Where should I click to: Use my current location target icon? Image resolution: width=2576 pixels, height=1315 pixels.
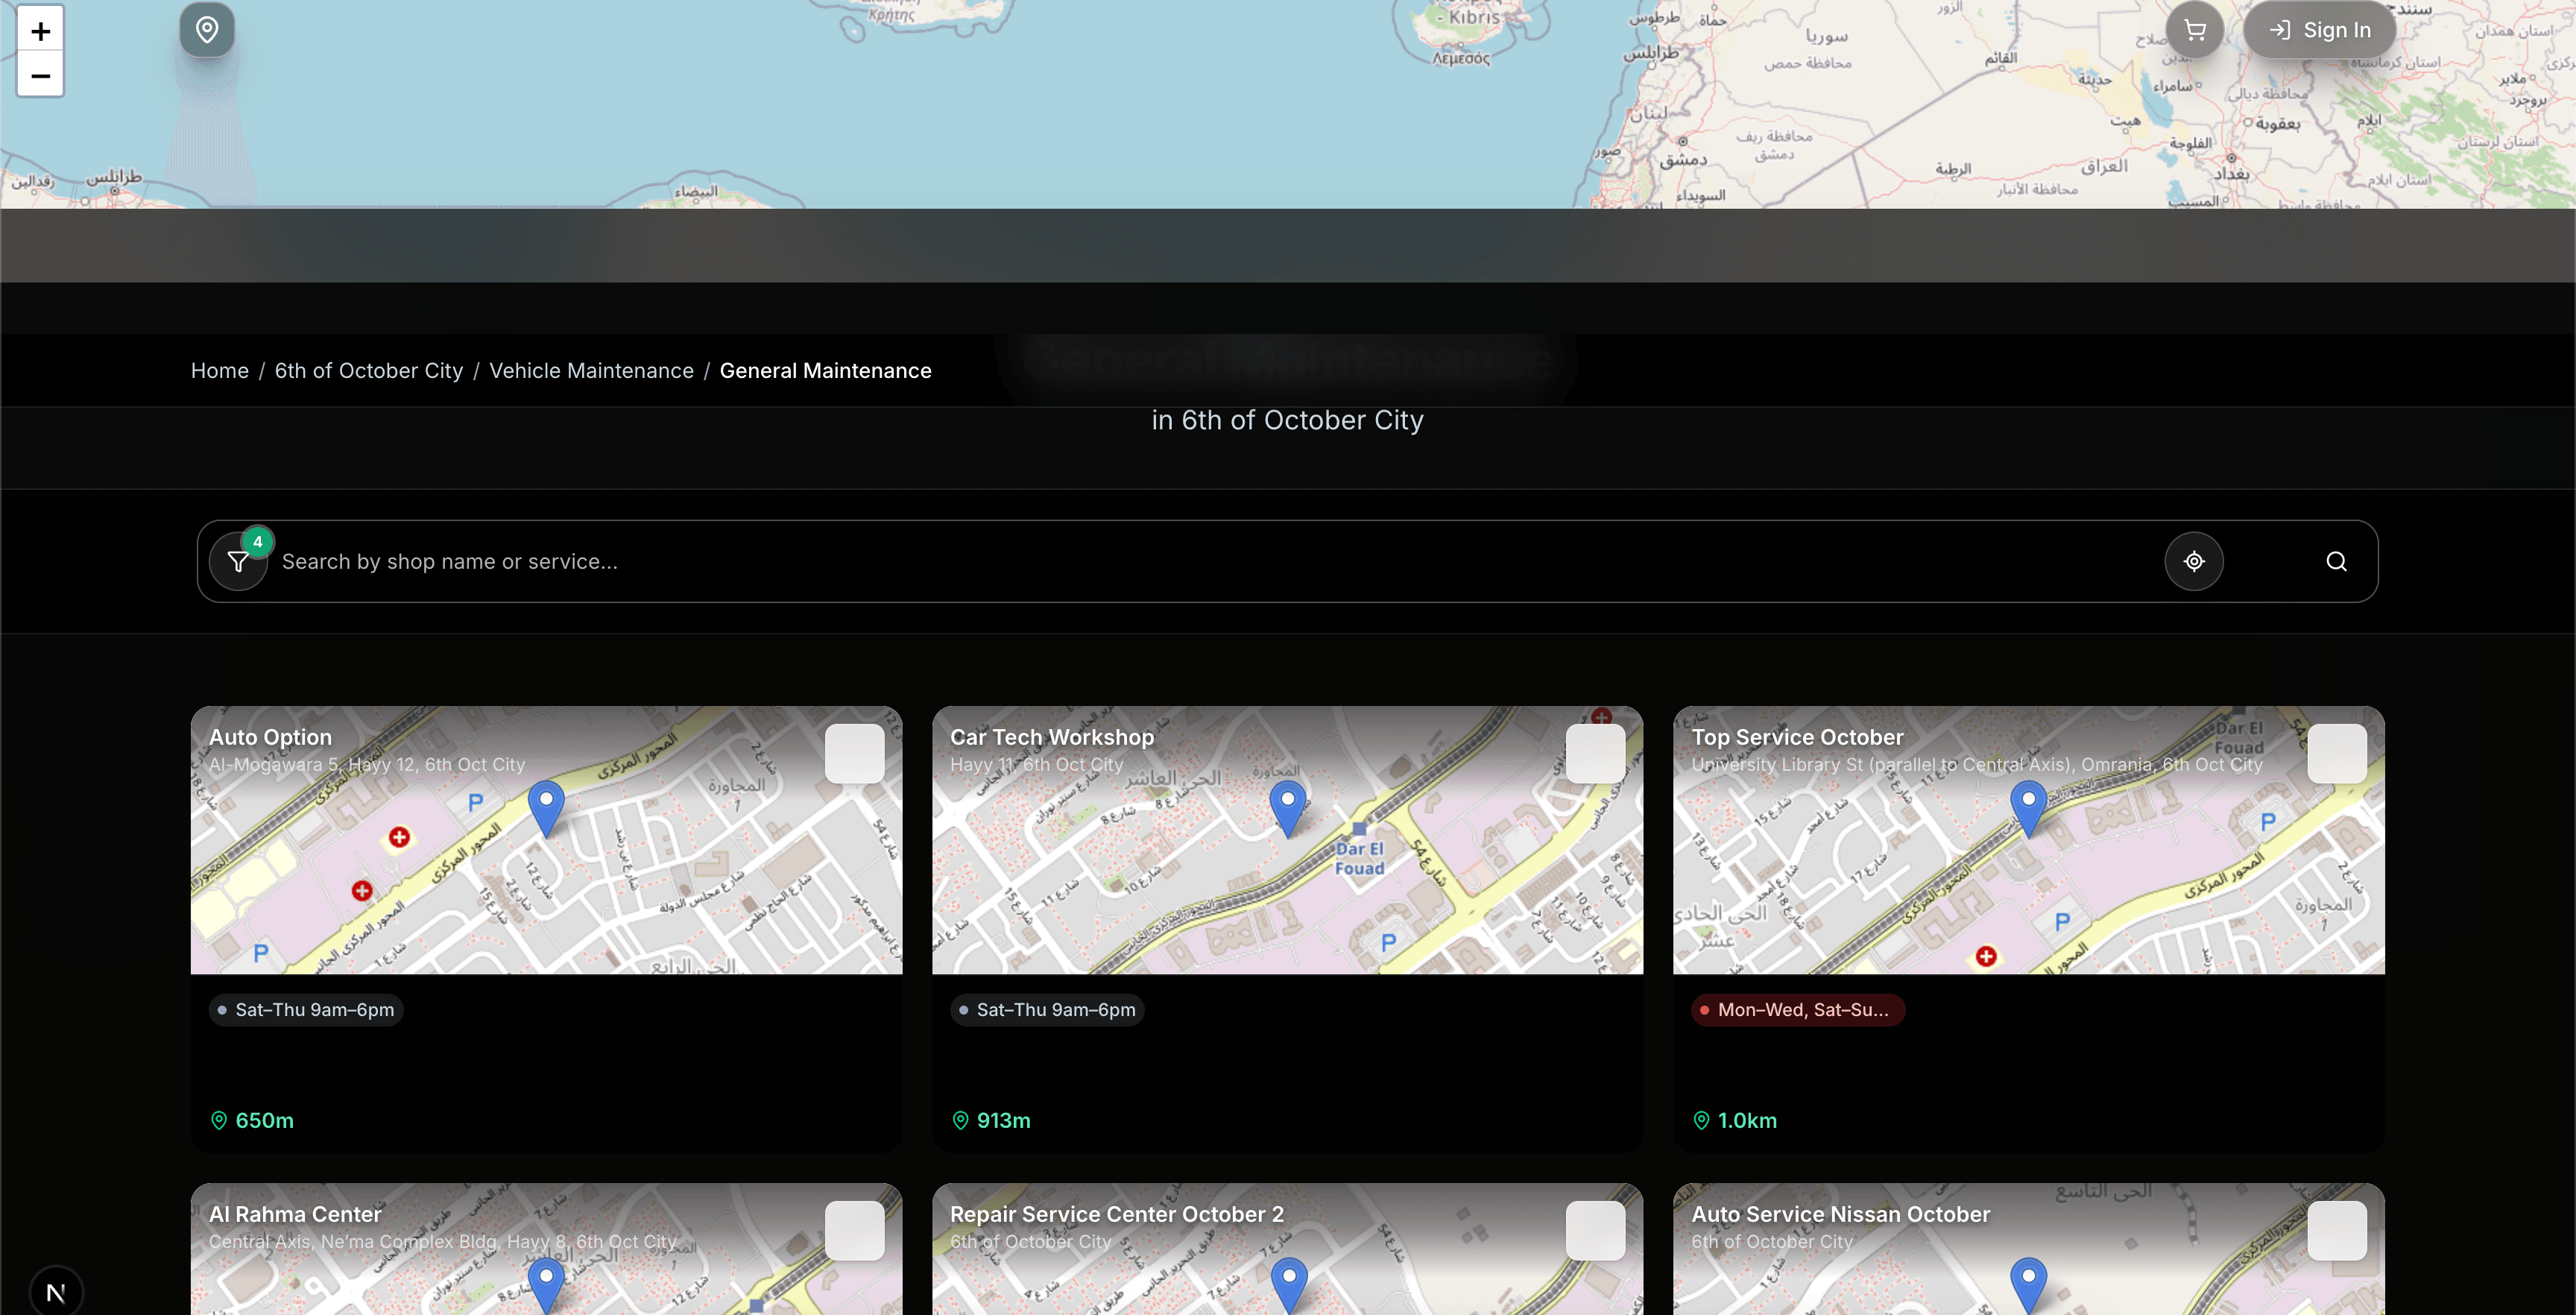tap(2194, 561)
